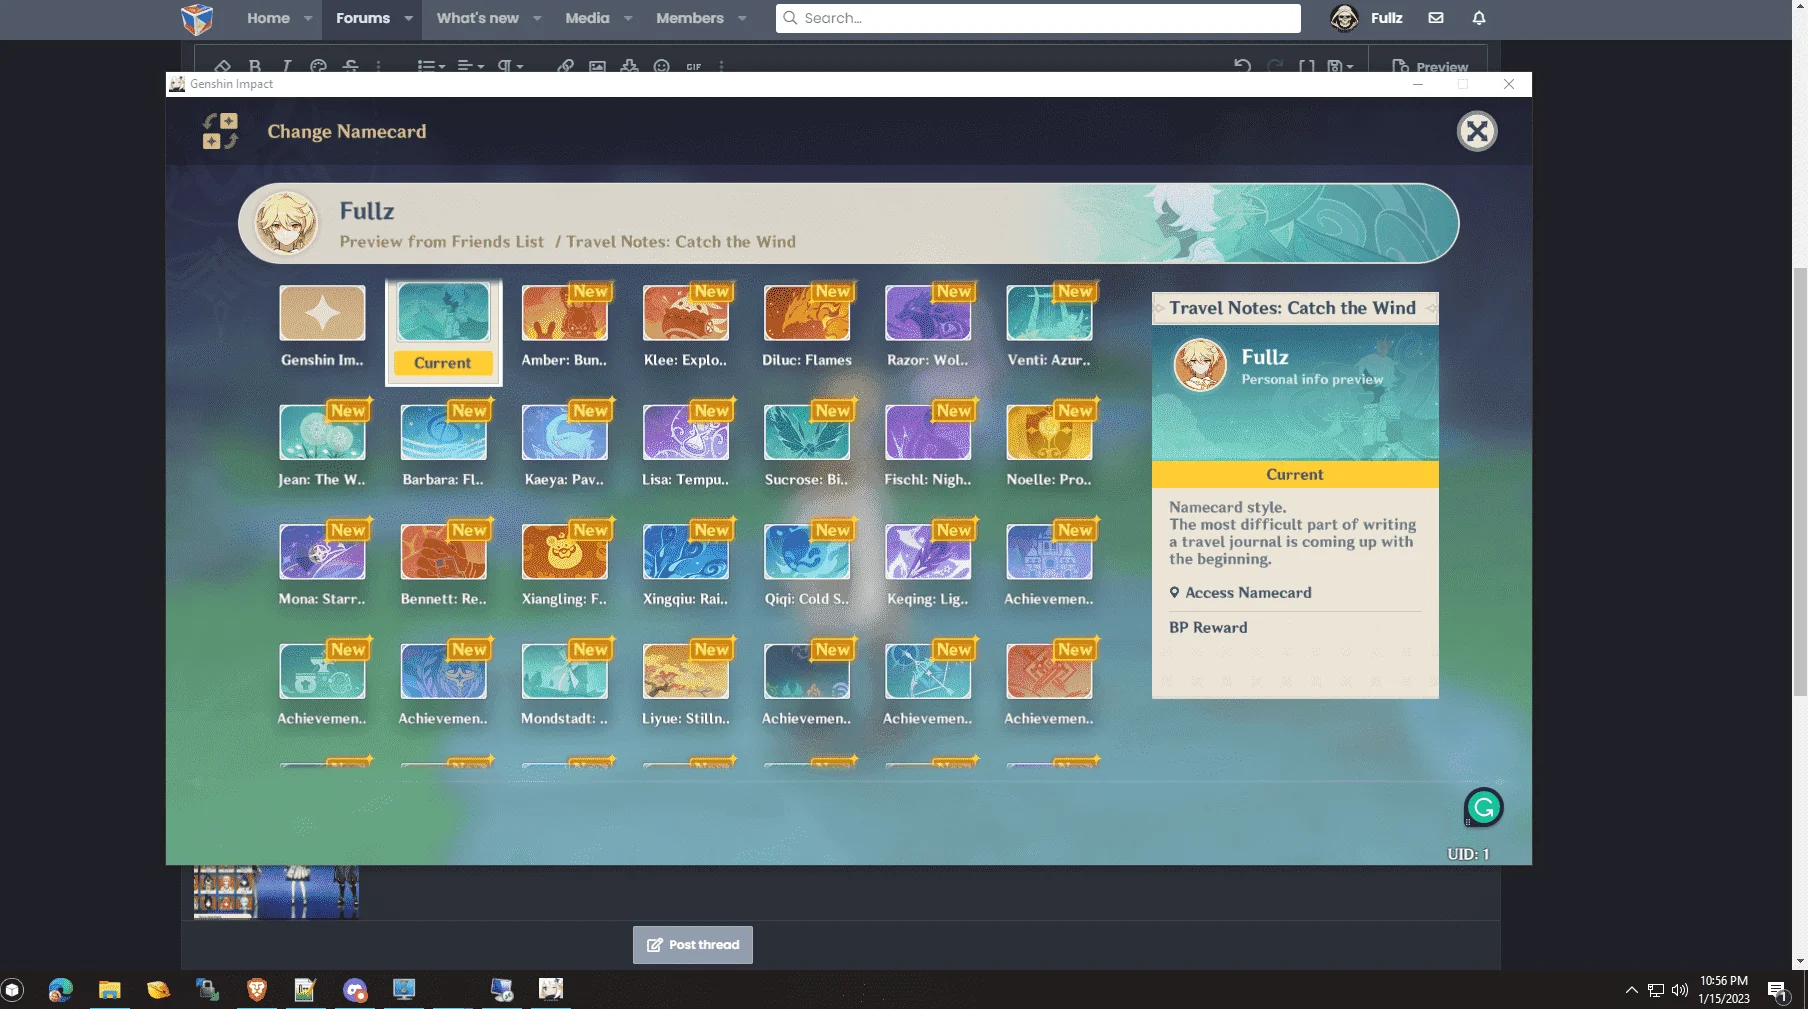Screen dimensions: 1808x1009
Task: Open the Media menu item
Action: (587, 18)
